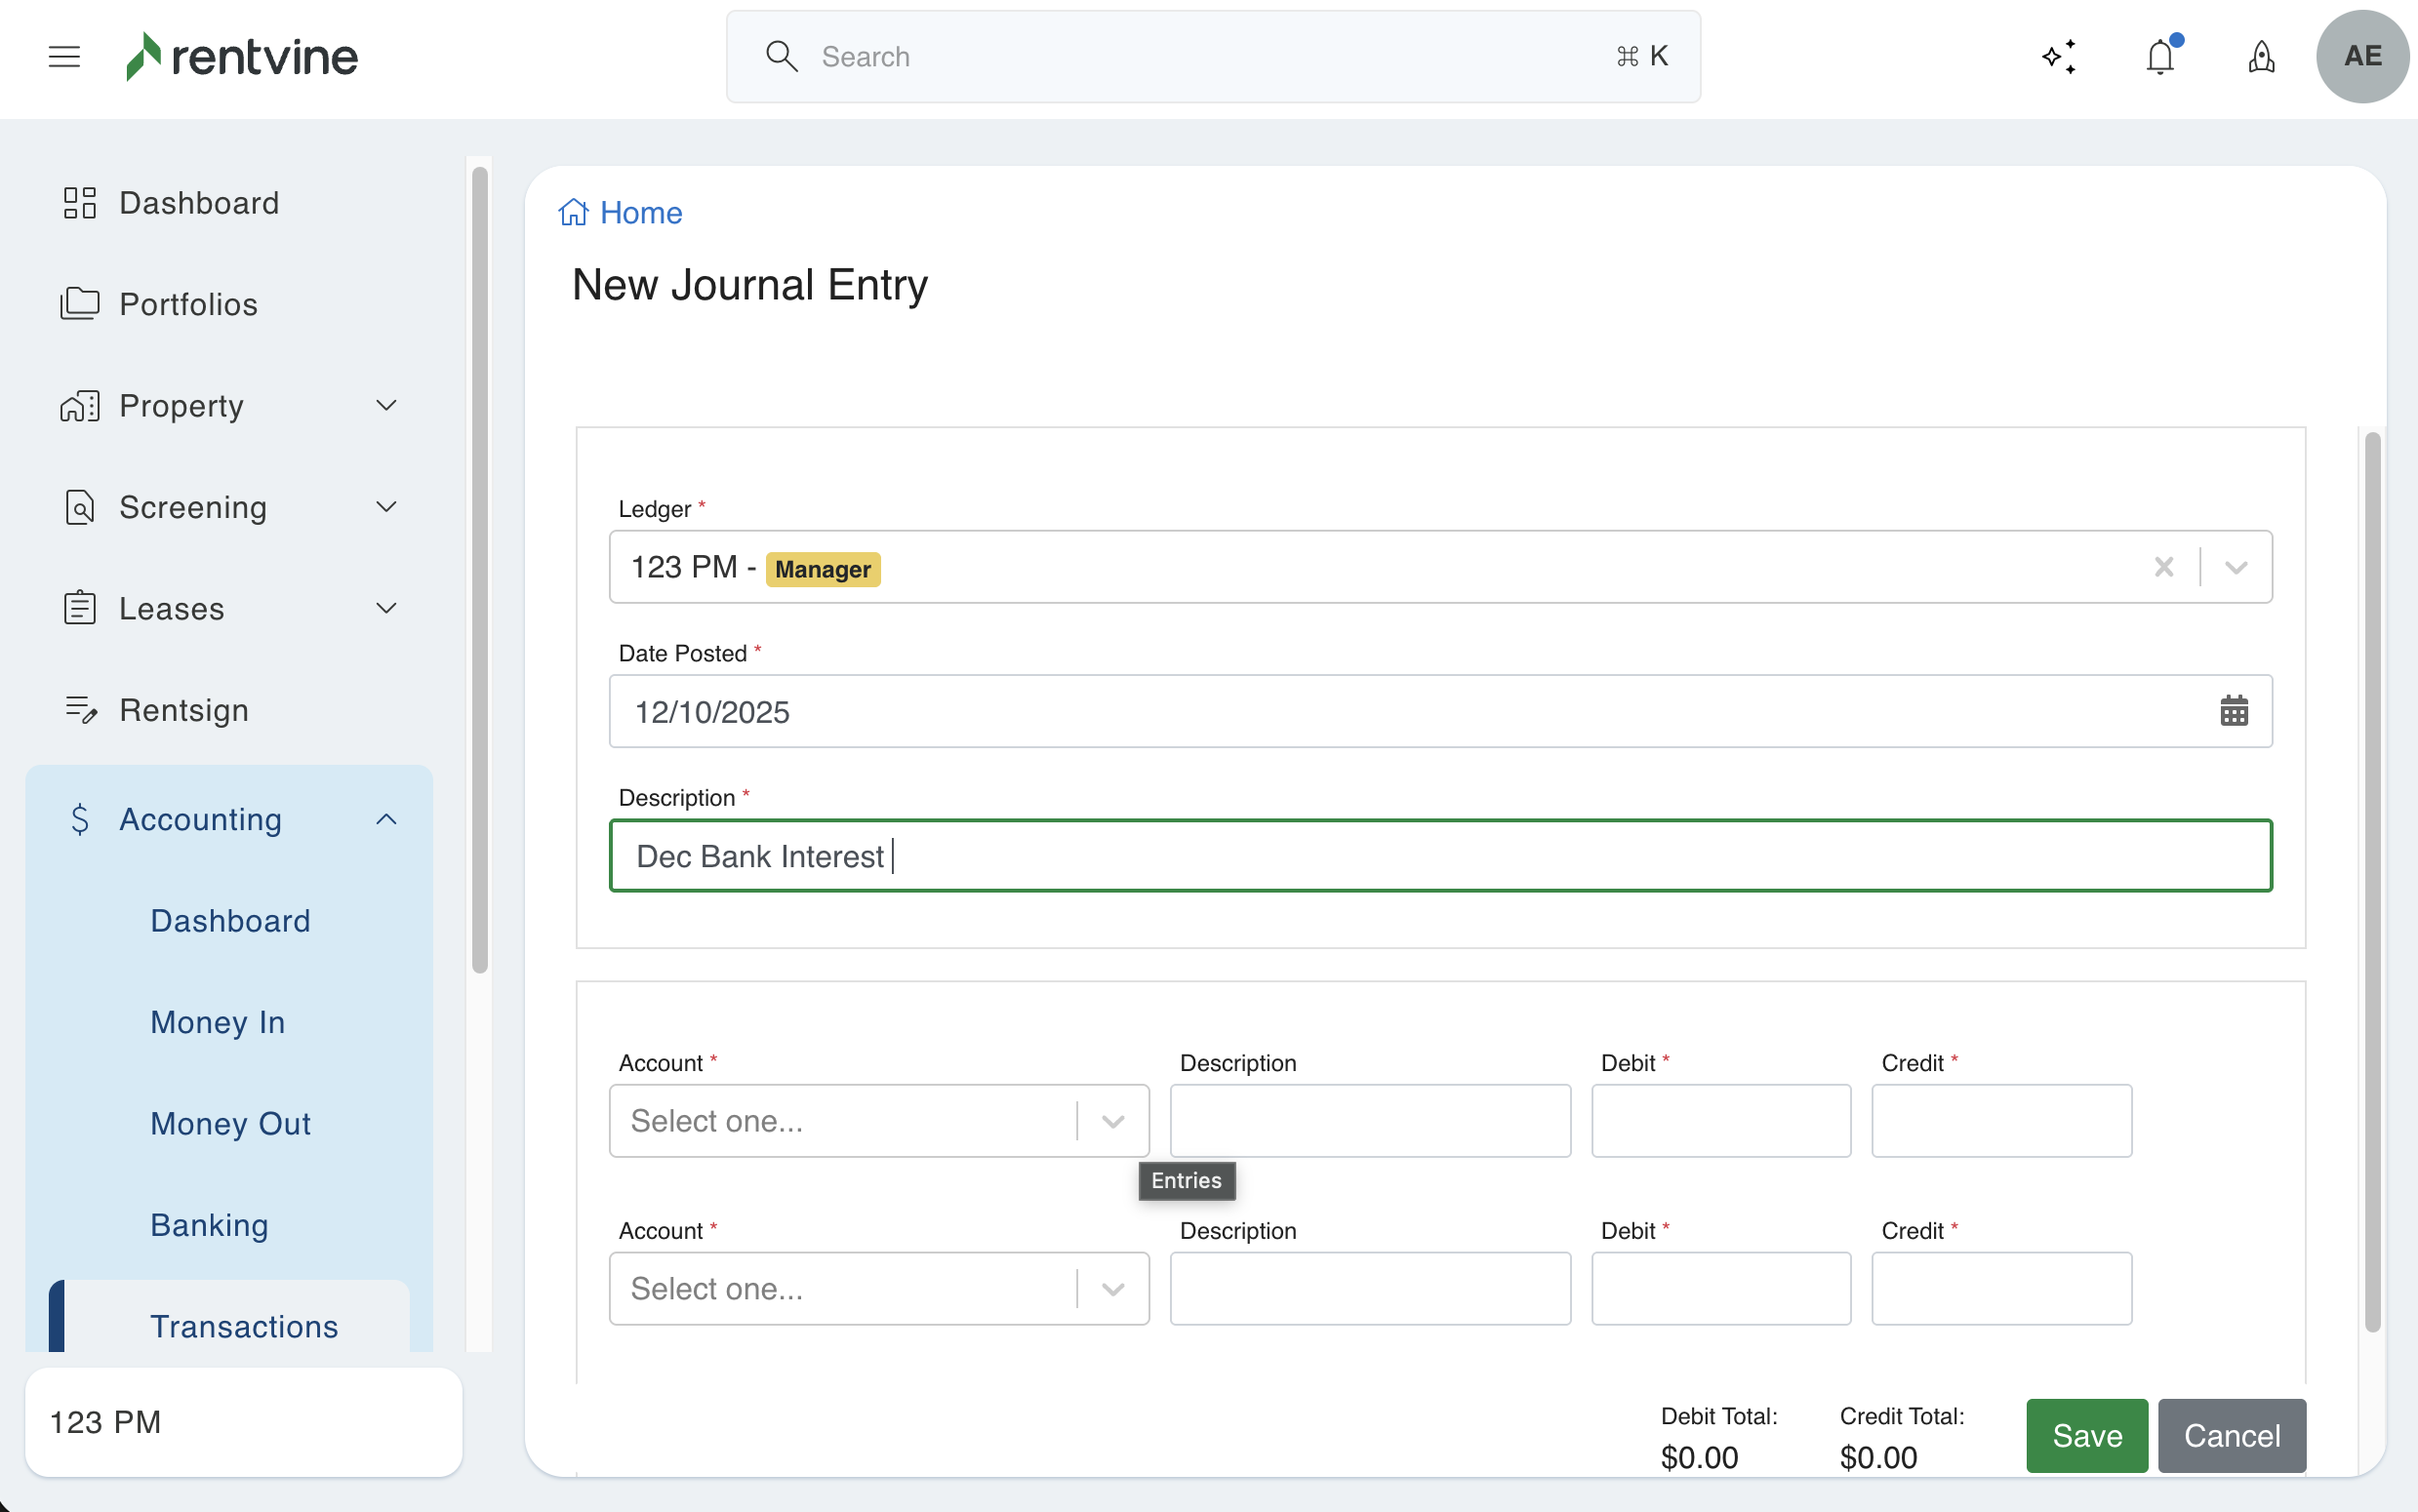Expand the Ledger dropdown arrow
2418x1512 pixels.
pos(2236,567)
